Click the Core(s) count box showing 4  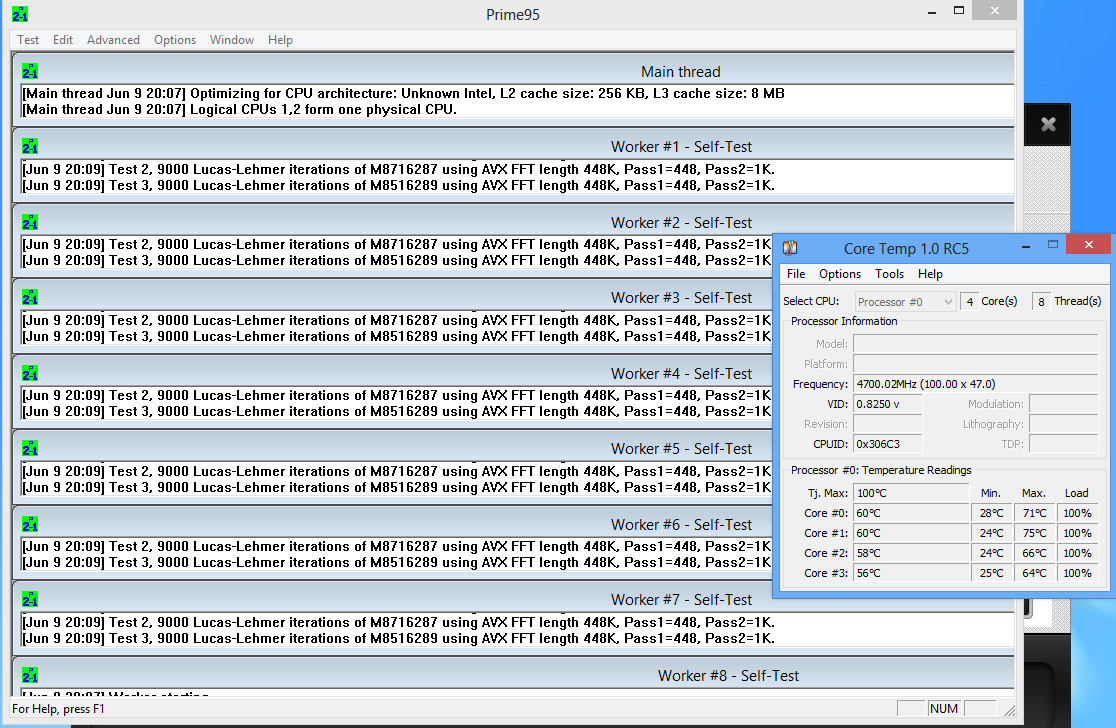click(x=969, y=302)
